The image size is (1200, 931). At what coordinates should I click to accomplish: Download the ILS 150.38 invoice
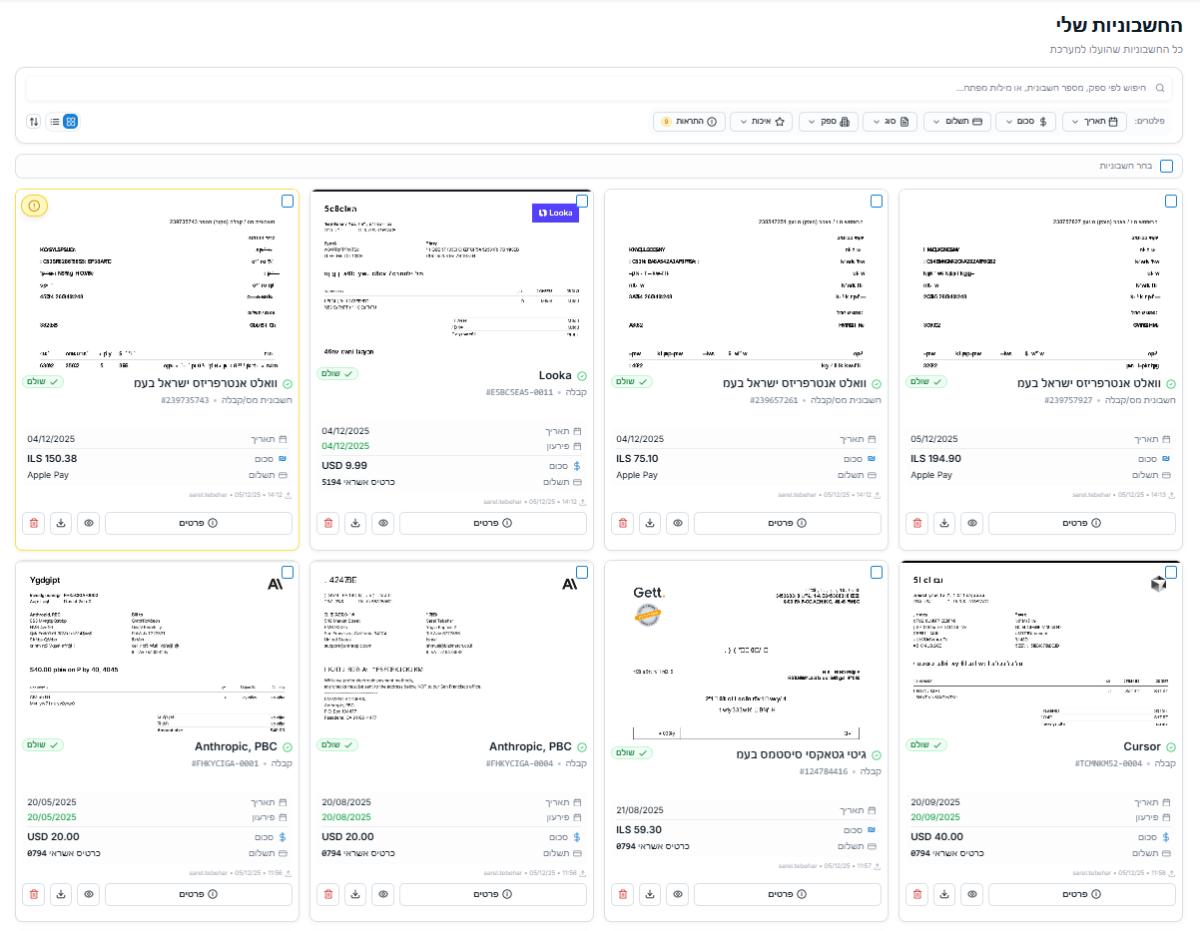(60, 522)
